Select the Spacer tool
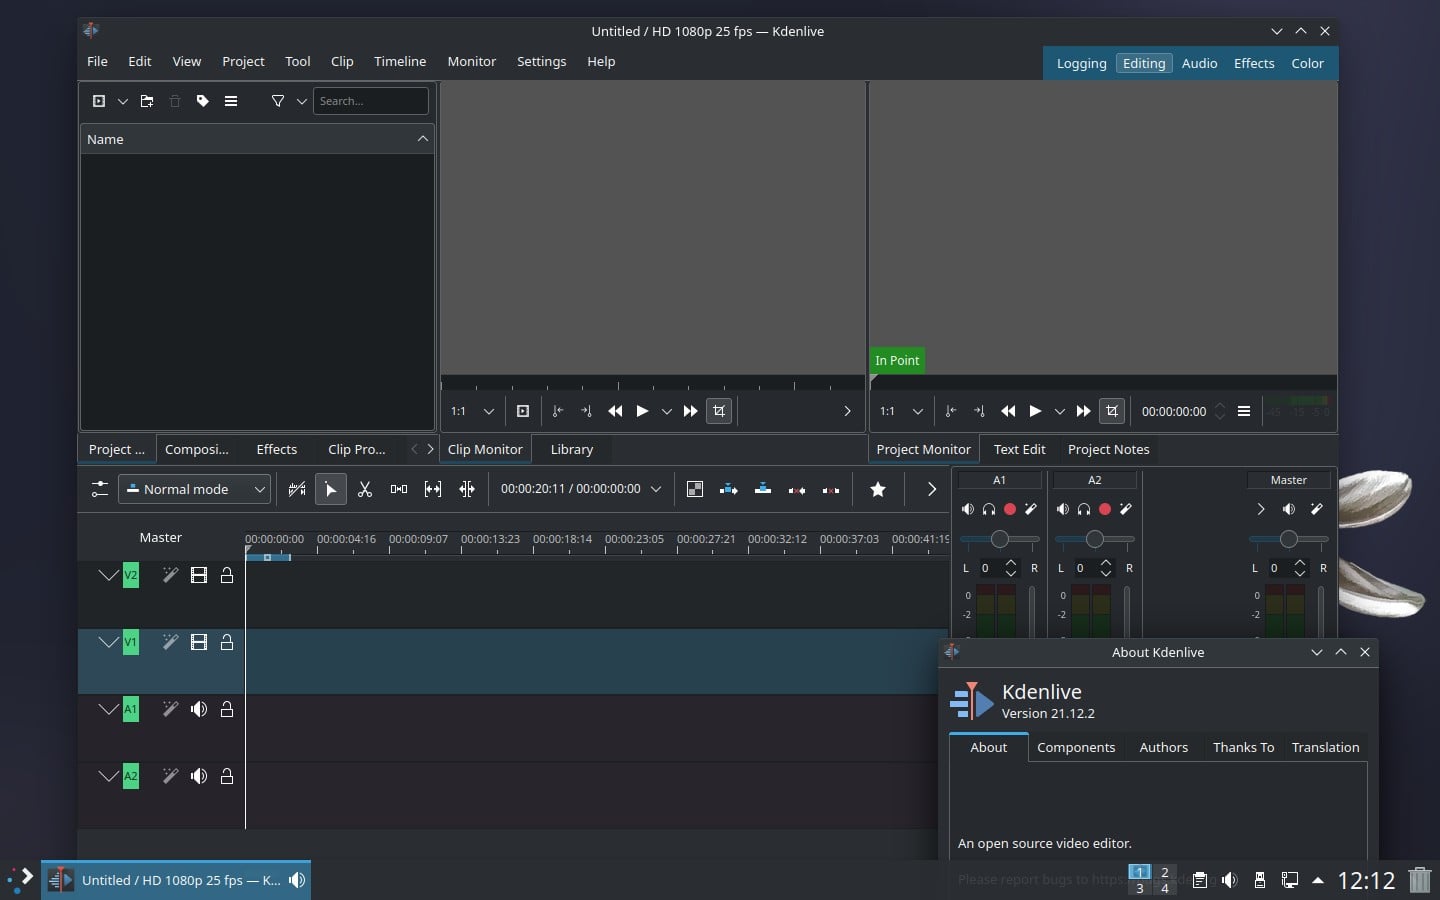The height and width of the screenshot is (900, 1440). coord(399,489)
